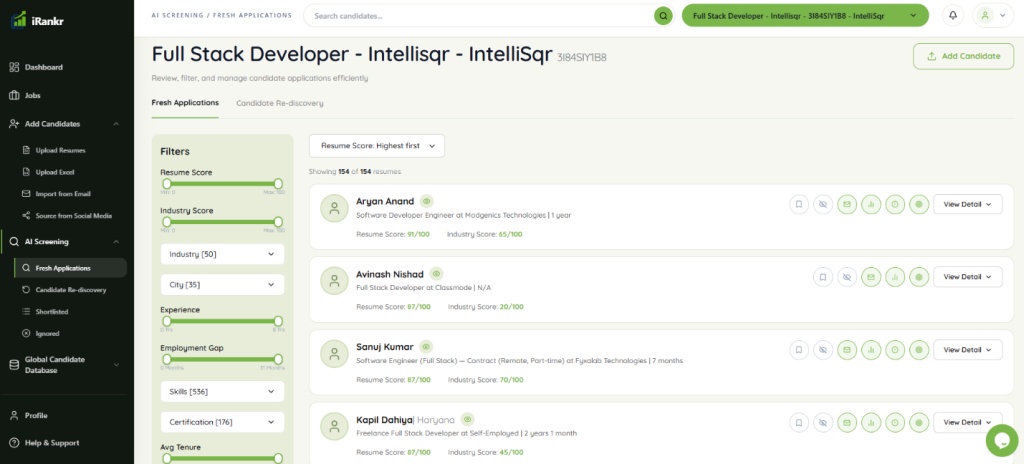Click the crossed-eye ignore icon for Kapil Dahiya
1024x464 pixels.
coord(822,423)
